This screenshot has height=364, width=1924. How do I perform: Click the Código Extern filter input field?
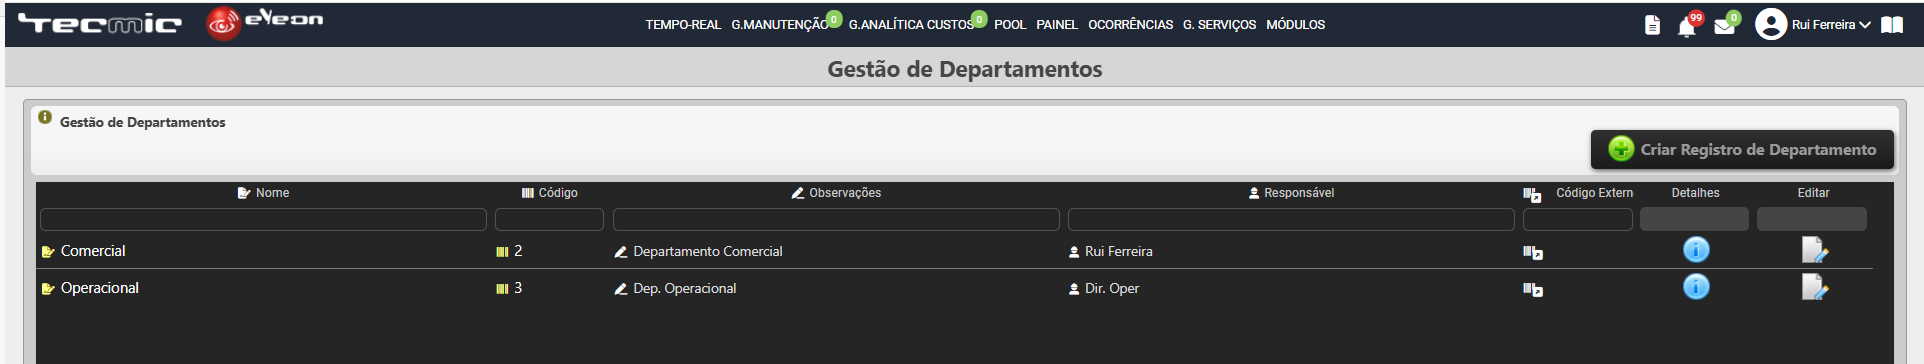(x=1577, y=219)
